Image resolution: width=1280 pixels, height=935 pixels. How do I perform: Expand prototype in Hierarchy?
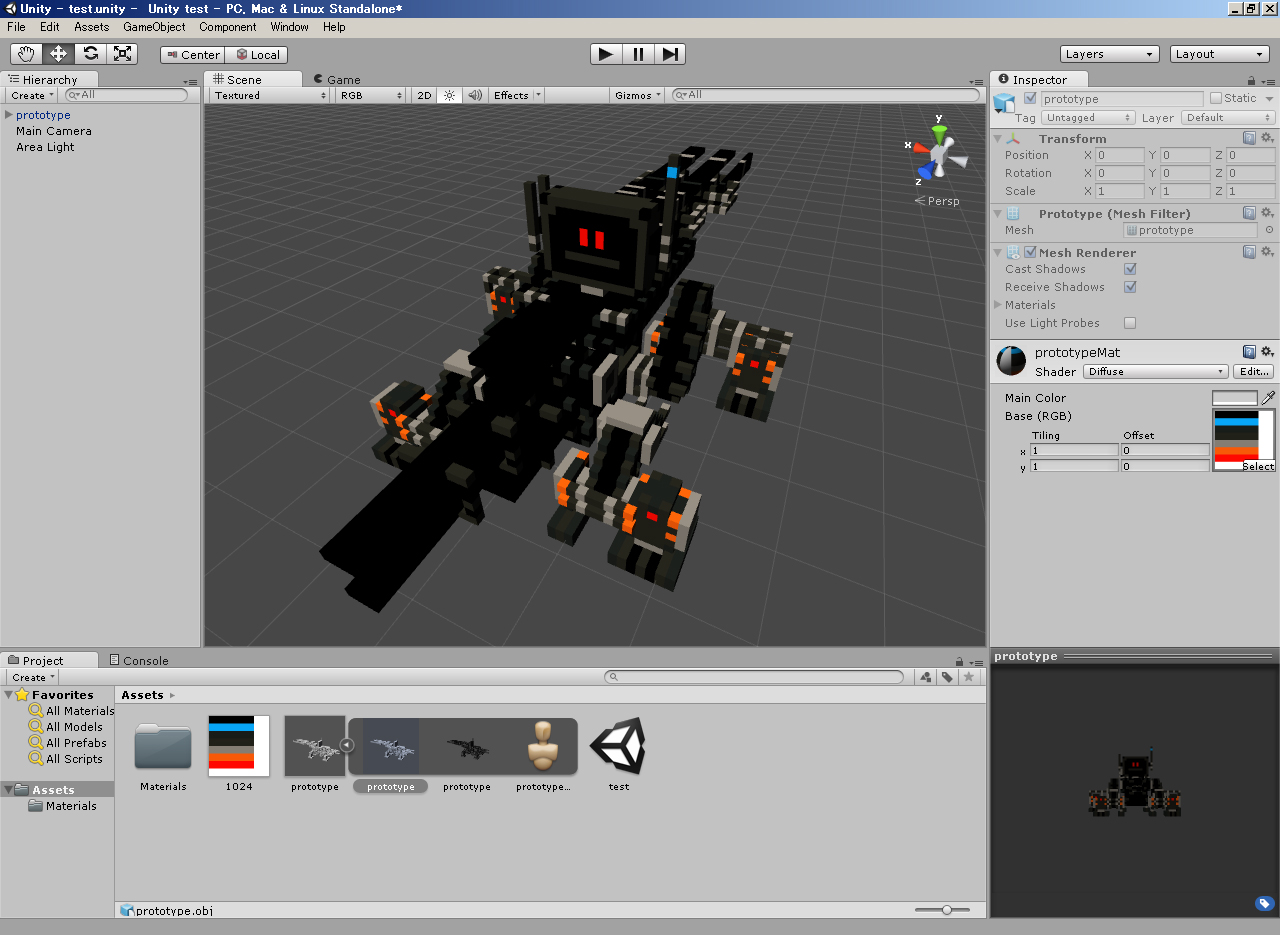click(x=8, y=115)
